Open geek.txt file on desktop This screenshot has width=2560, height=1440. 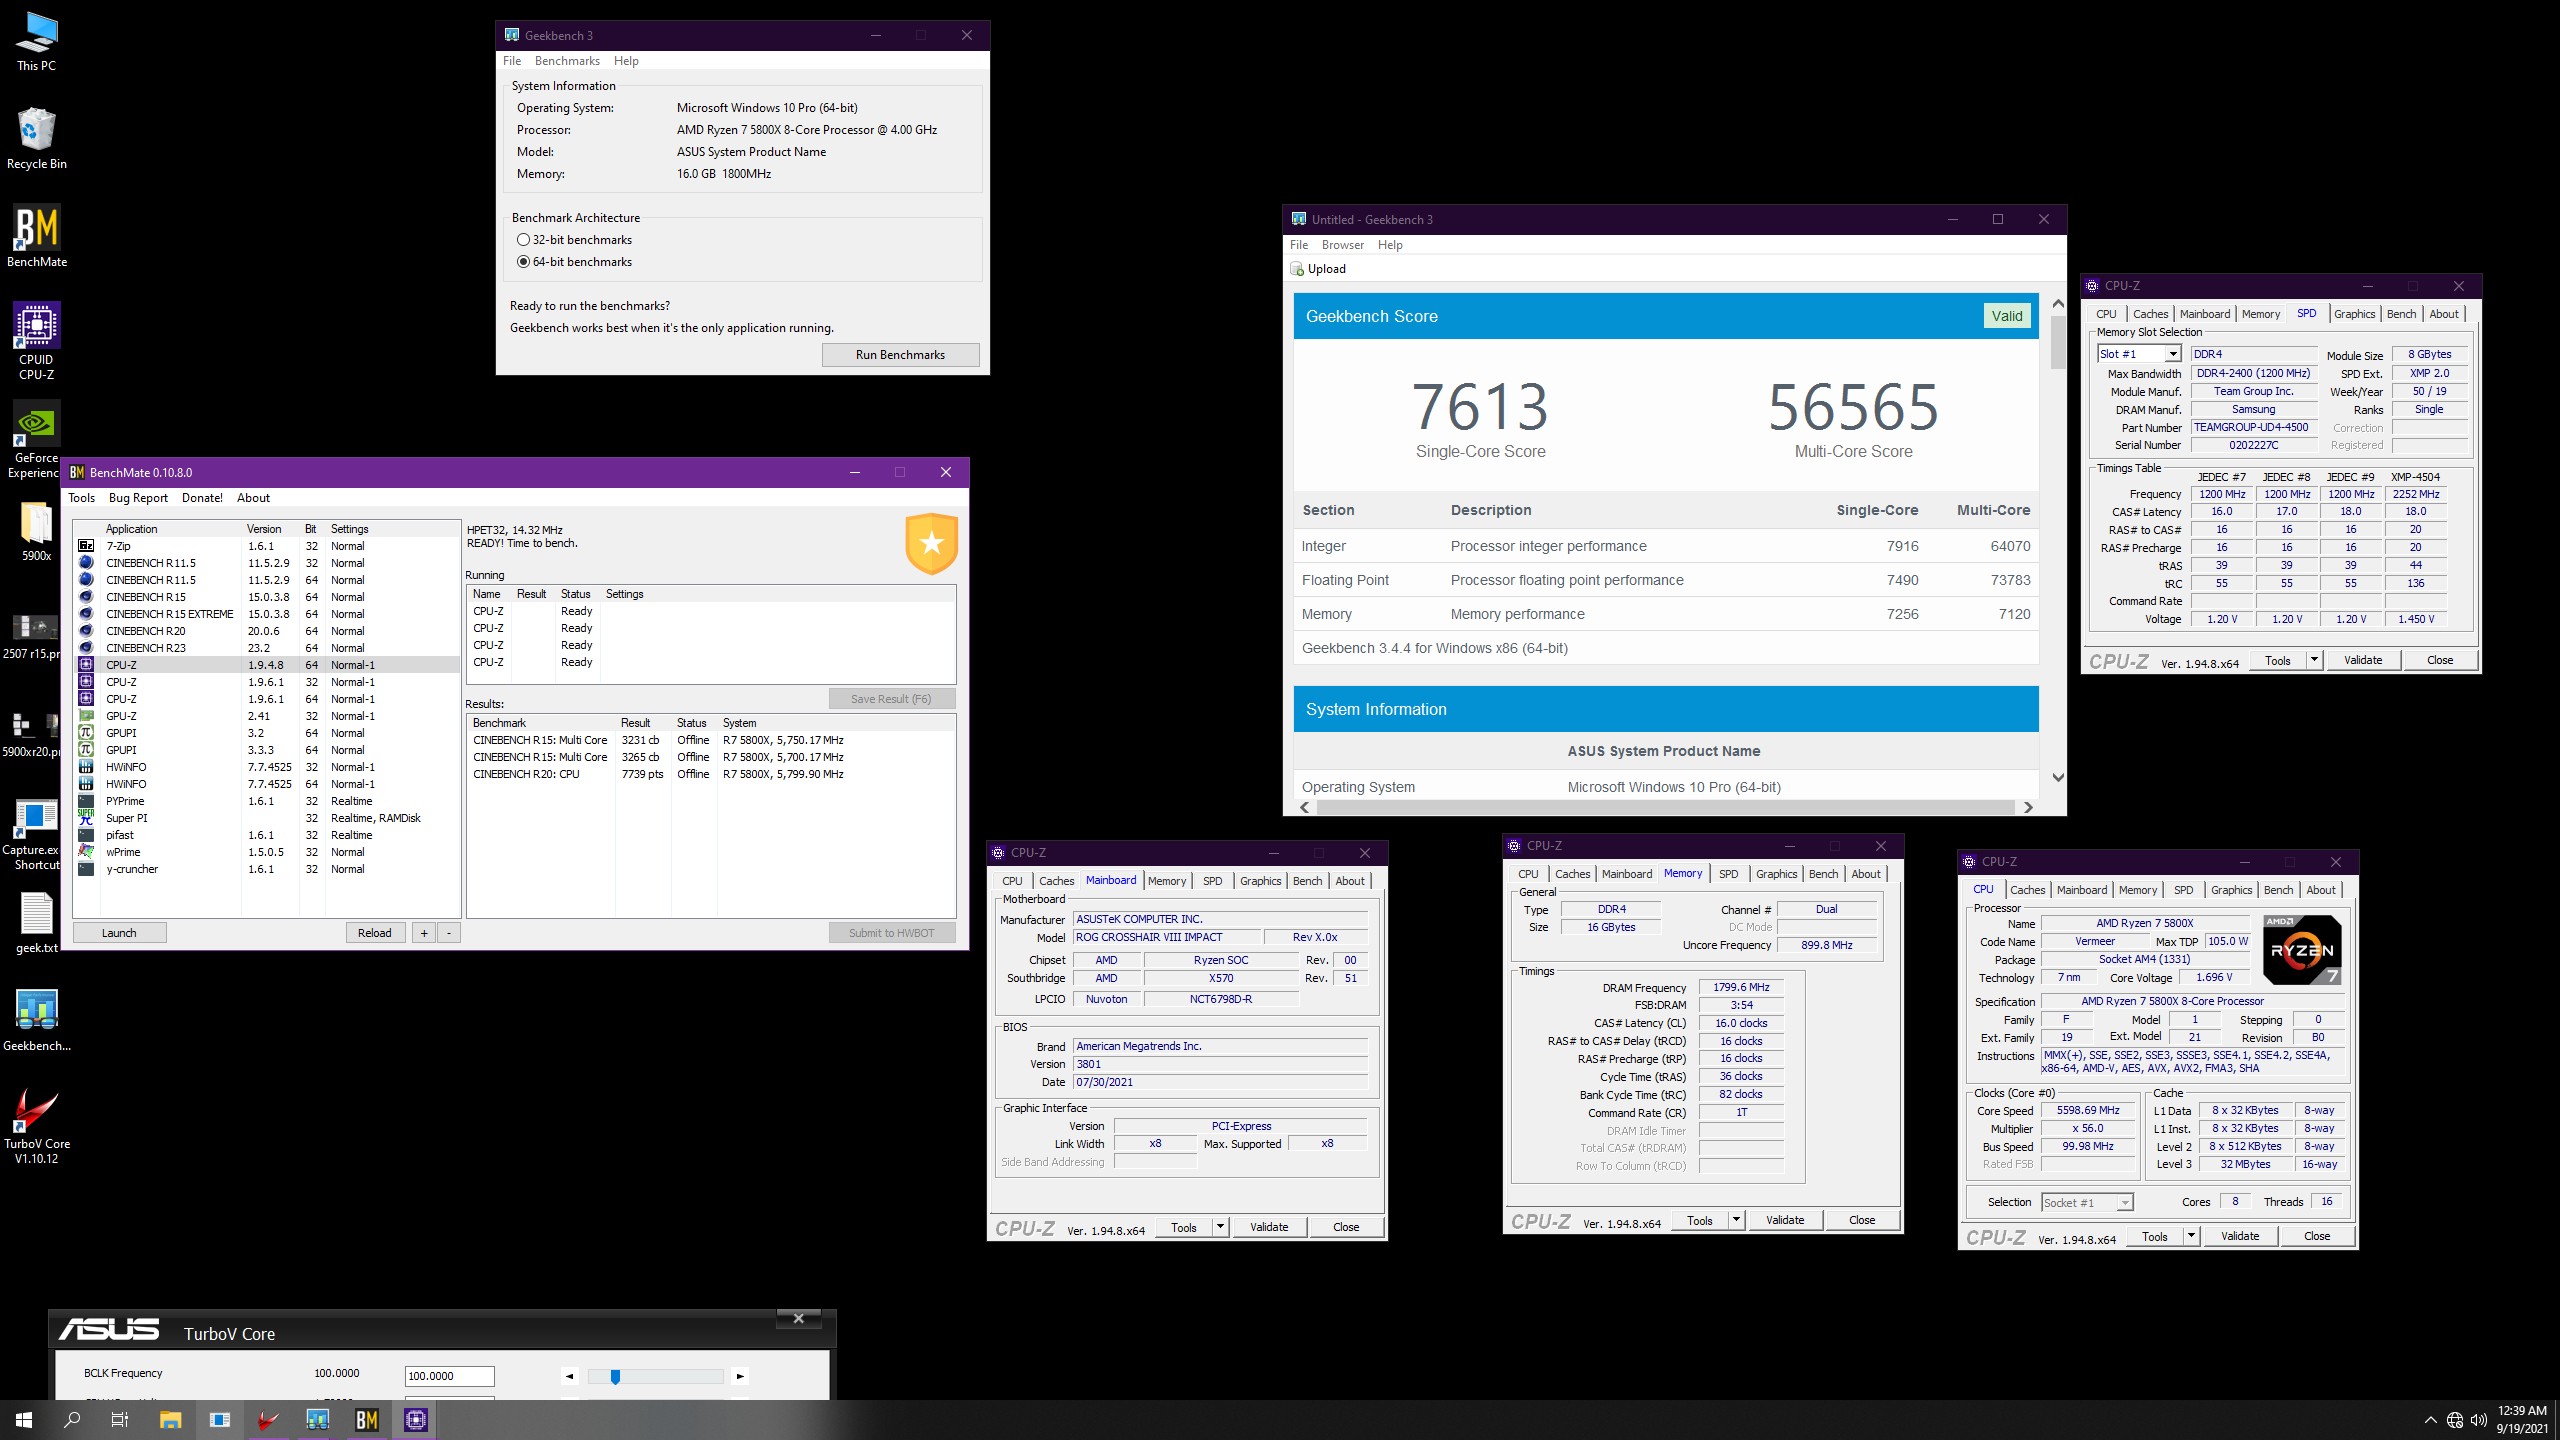pos(37,922)
